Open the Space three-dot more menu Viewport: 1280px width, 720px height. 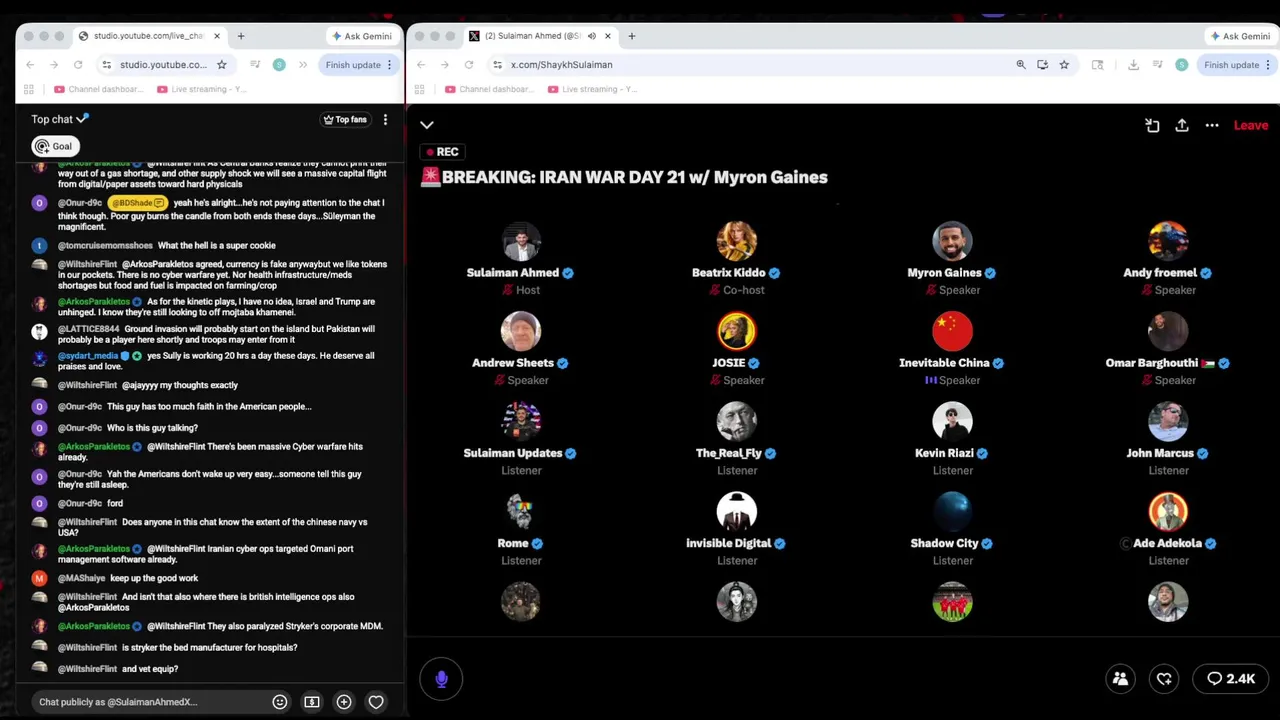(x=1212, y=125)
